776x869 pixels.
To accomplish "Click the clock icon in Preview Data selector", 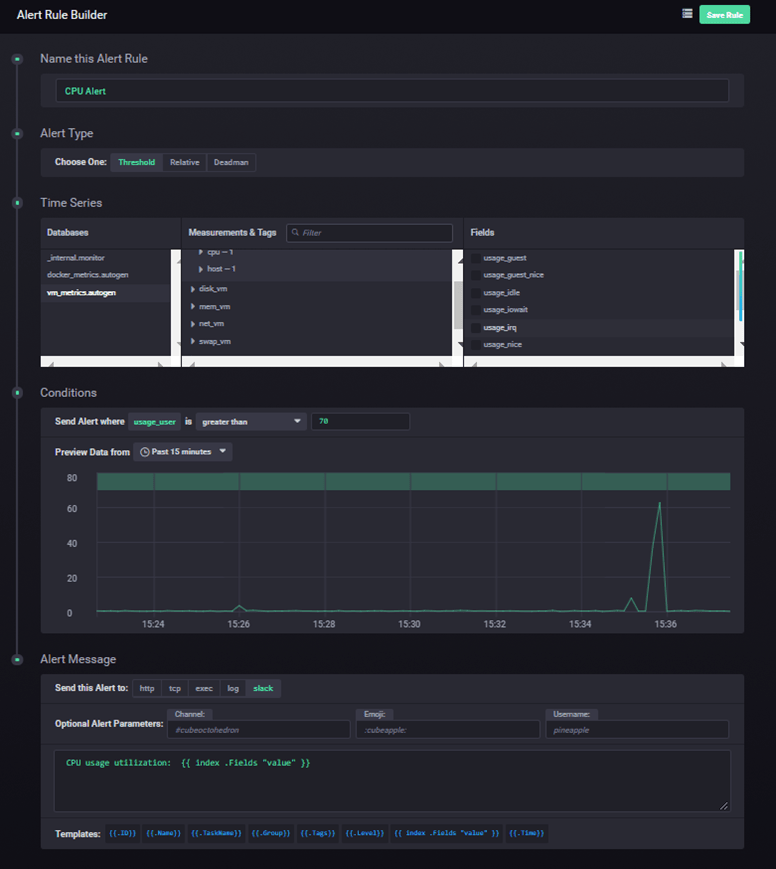I will pos(144,452).
